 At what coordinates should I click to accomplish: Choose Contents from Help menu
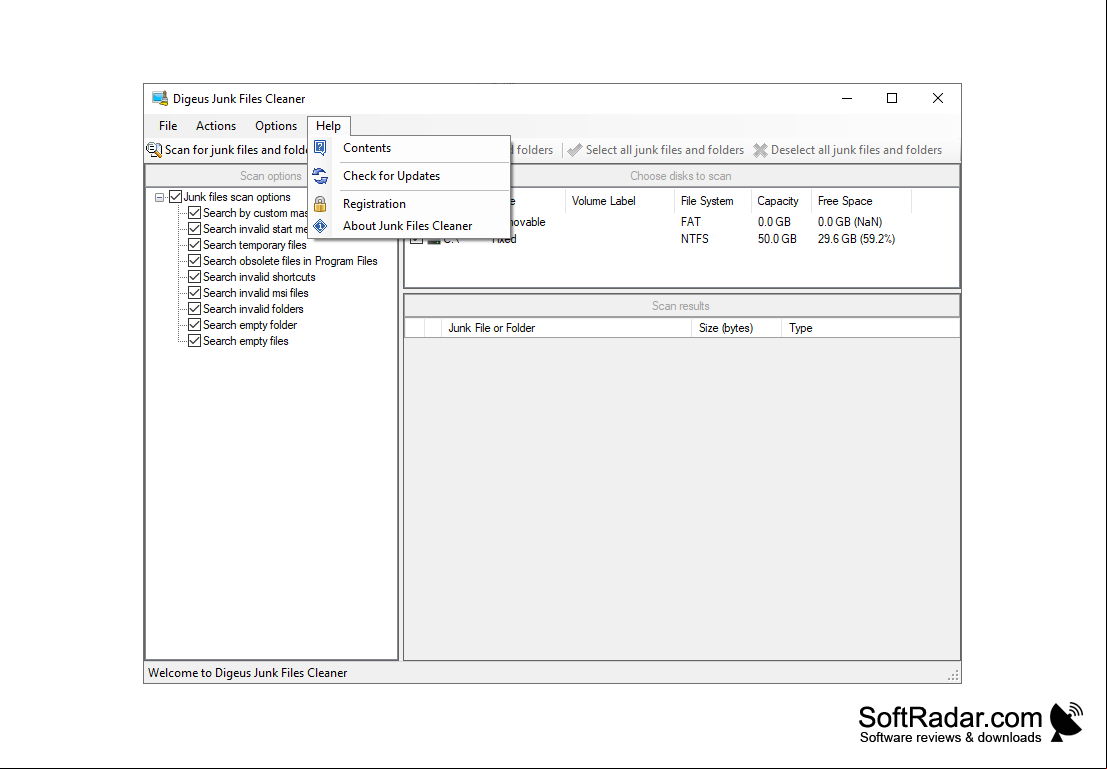click(x=409, y=148)
